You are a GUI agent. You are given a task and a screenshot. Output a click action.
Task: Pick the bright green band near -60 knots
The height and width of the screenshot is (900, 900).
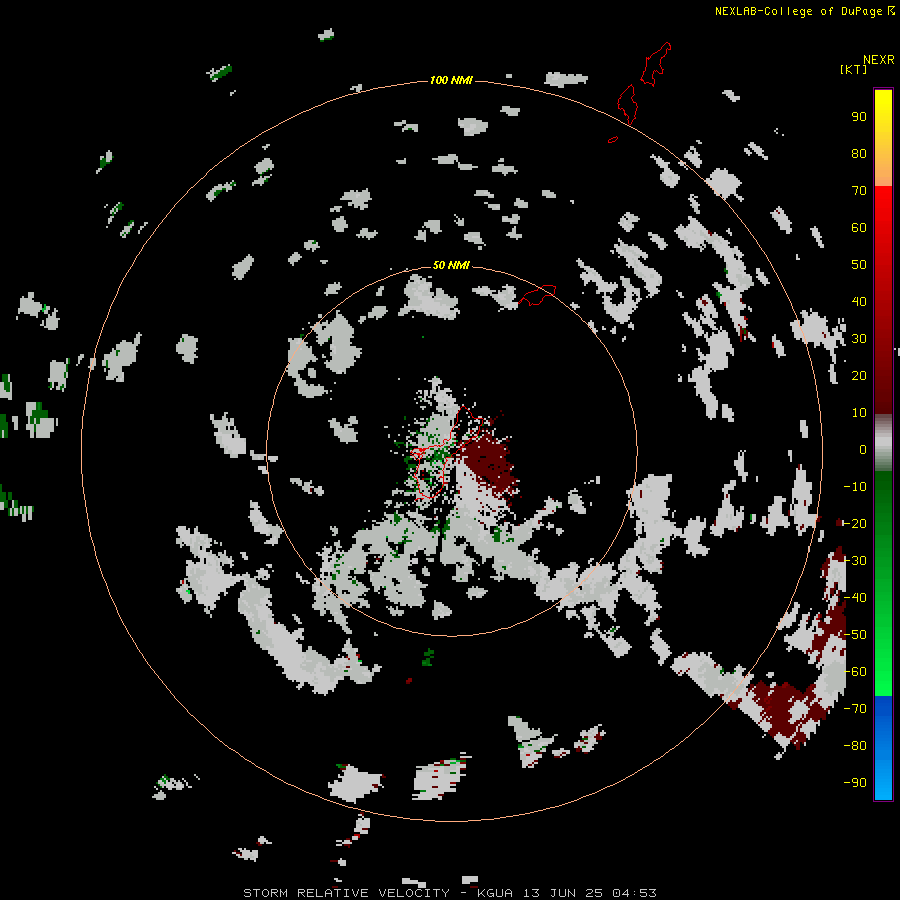point(883,669)
